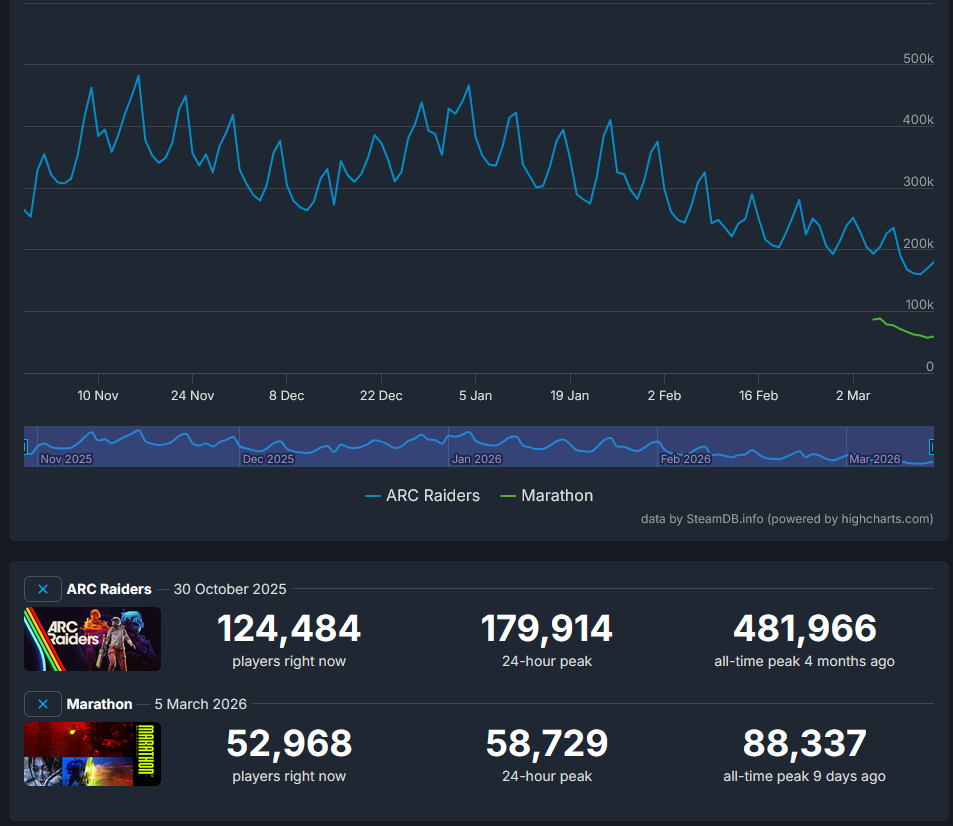Viewport: 953px width, 826px height.
Task: Remove ARC Raiders from comparison with X button
Action: (x=43, y=589)
